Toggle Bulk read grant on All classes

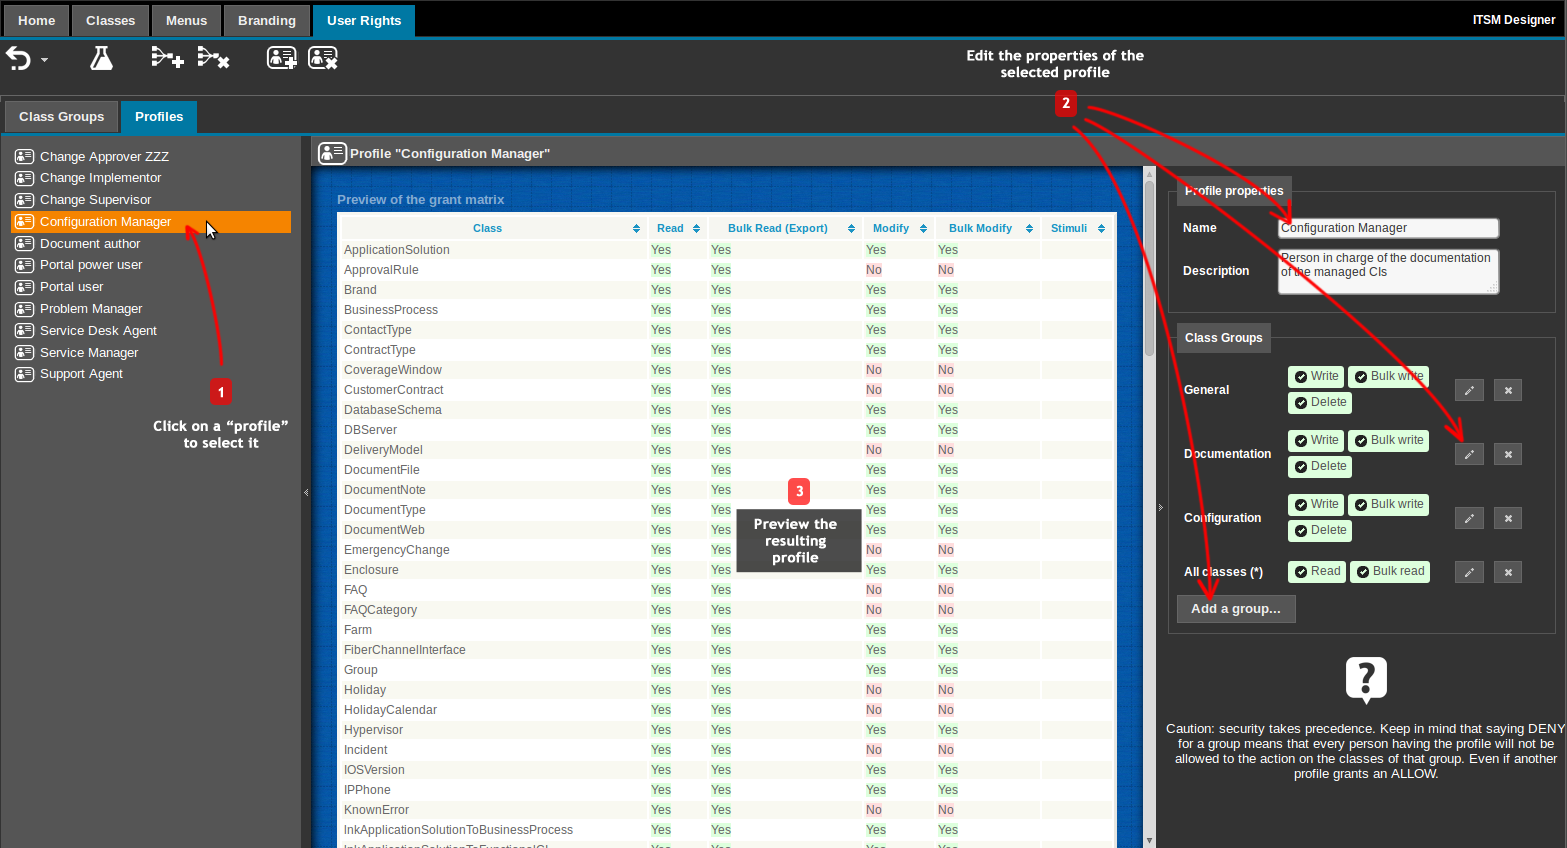[x=1389, y=572]
